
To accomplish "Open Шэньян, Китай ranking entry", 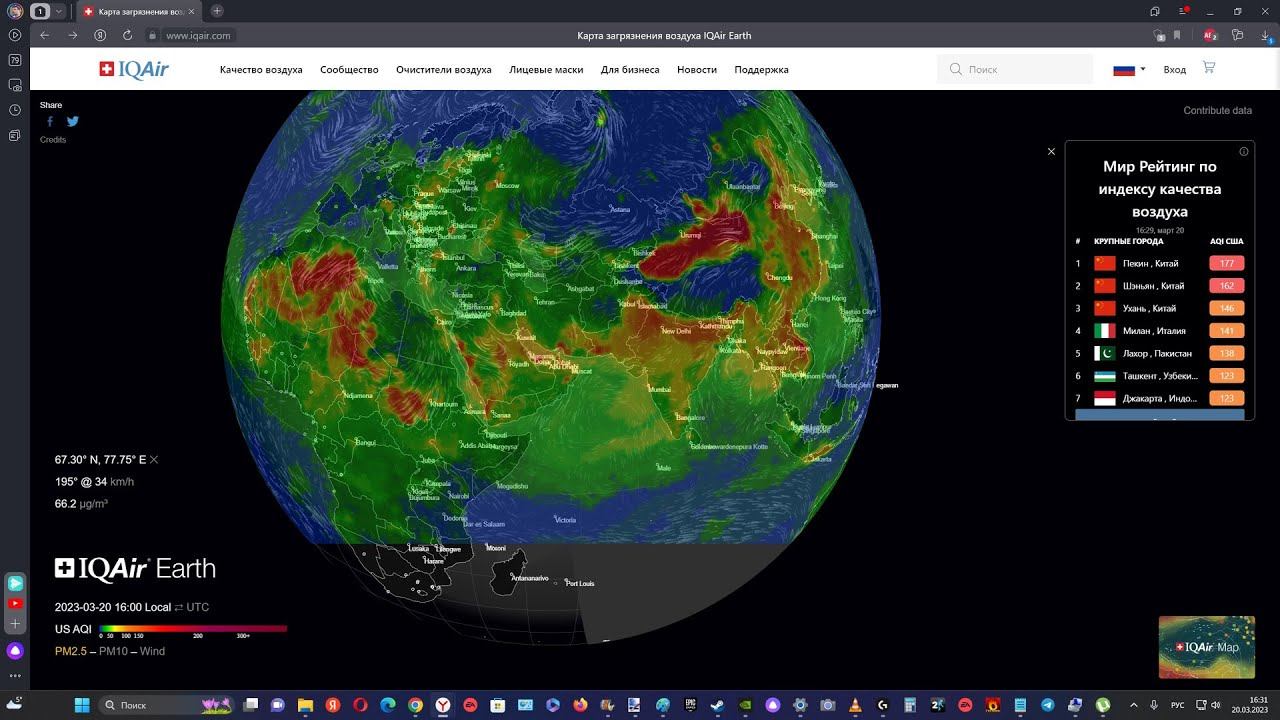I will point(1160,286).
